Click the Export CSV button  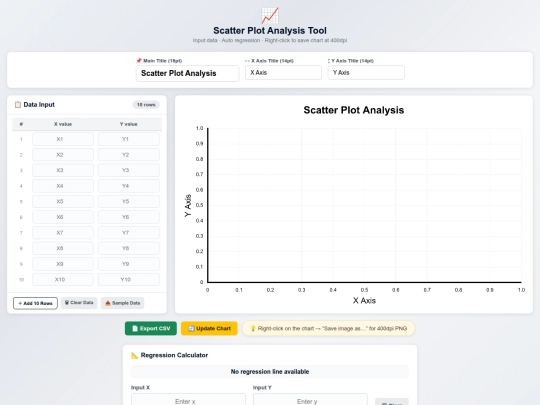click(150, 329)
